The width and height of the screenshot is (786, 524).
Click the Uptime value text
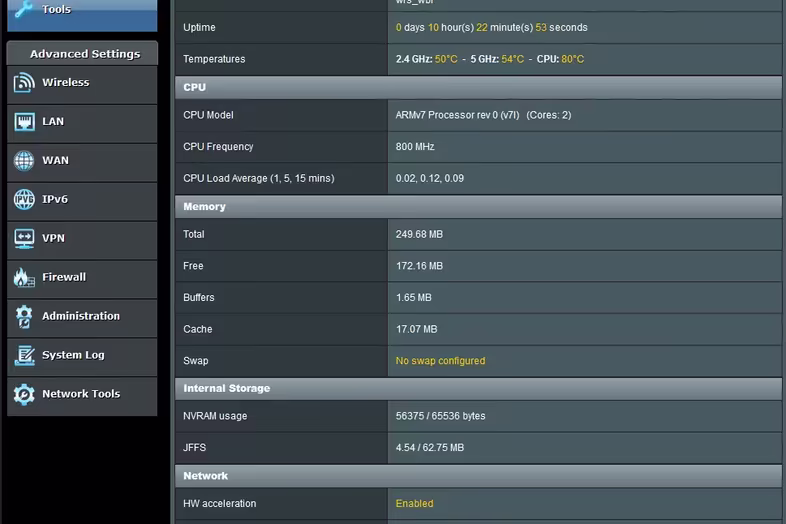(x=491, y=28)
